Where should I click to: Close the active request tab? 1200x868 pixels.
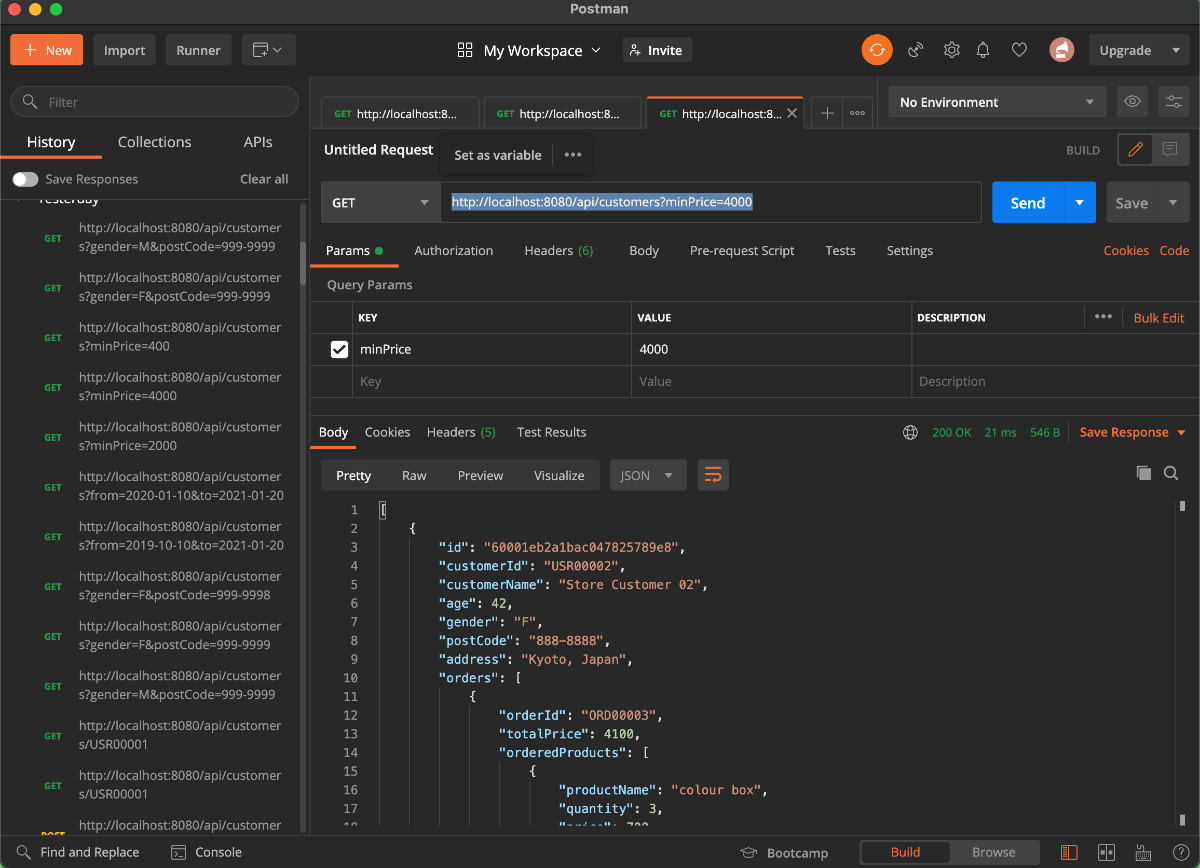tap(793, 114)
